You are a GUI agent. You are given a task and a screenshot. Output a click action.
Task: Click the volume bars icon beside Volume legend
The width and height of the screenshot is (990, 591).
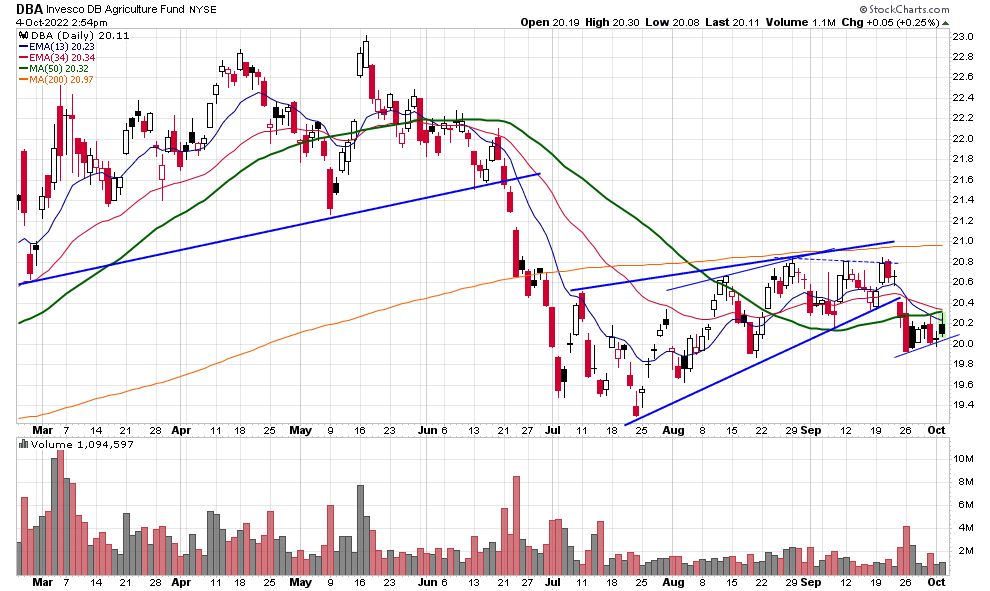pyautogui.click(x=24, y=445)
